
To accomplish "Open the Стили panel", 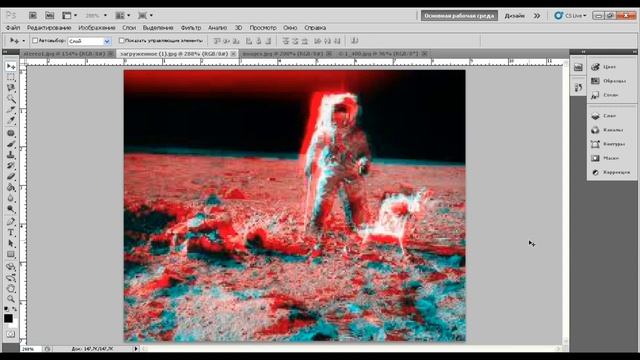I will tap(611, 95).
